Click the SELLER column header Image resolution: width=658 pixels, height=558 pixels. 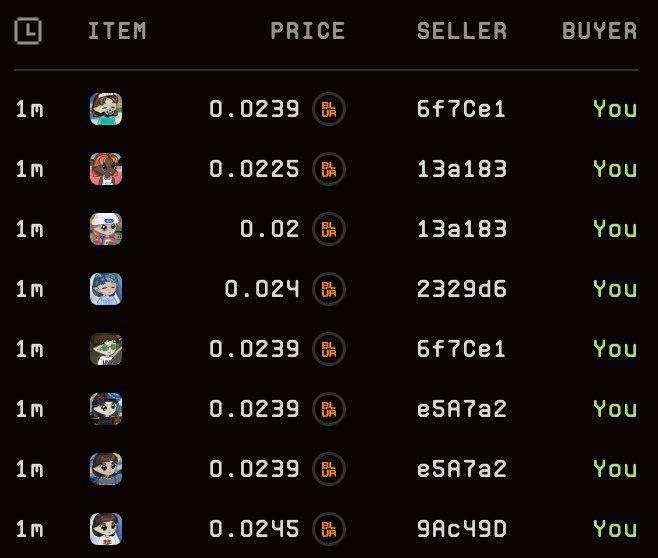point(461,32)
